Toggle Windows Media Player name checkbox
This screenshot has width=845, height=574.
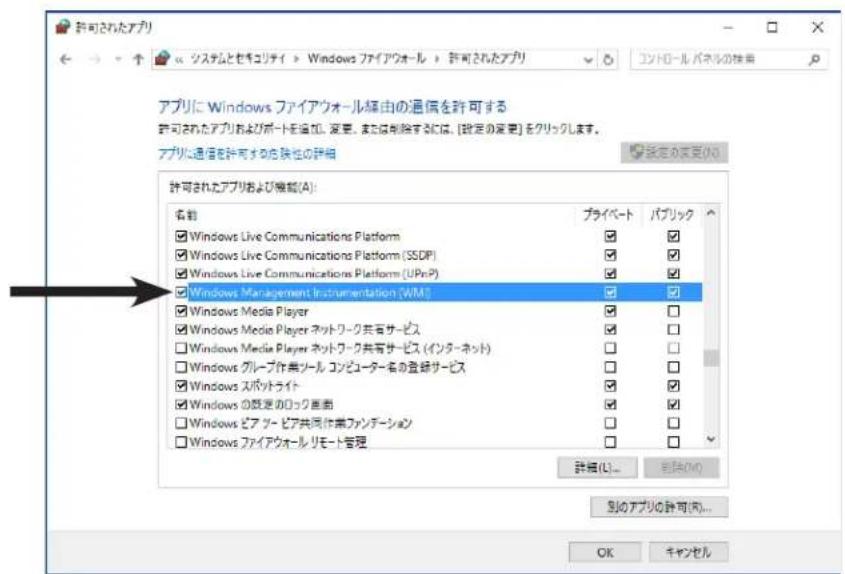pos(181,311)
